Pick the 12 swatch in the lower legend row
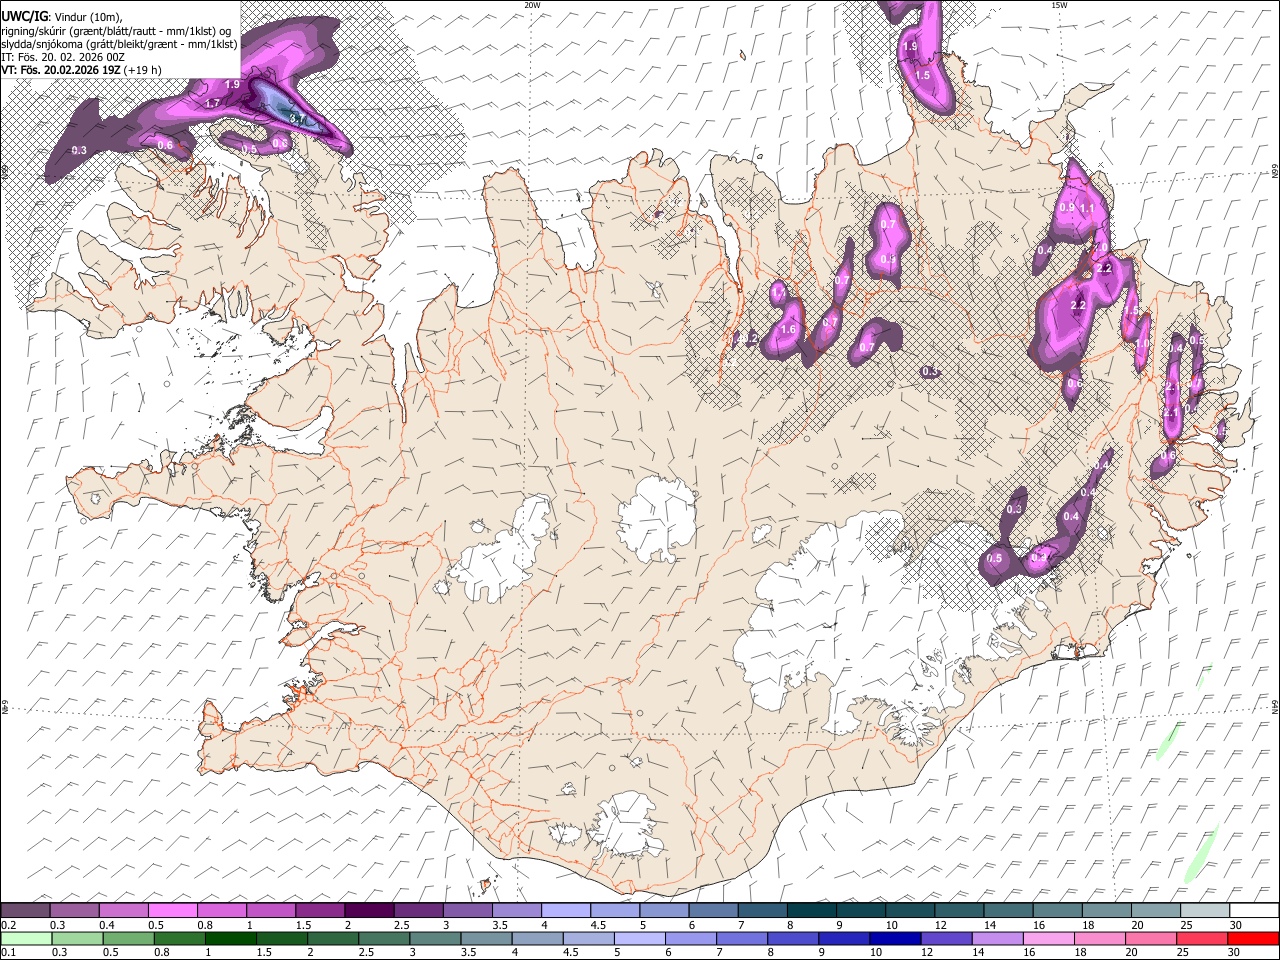Screen dimensions: 1280x960 948,938
